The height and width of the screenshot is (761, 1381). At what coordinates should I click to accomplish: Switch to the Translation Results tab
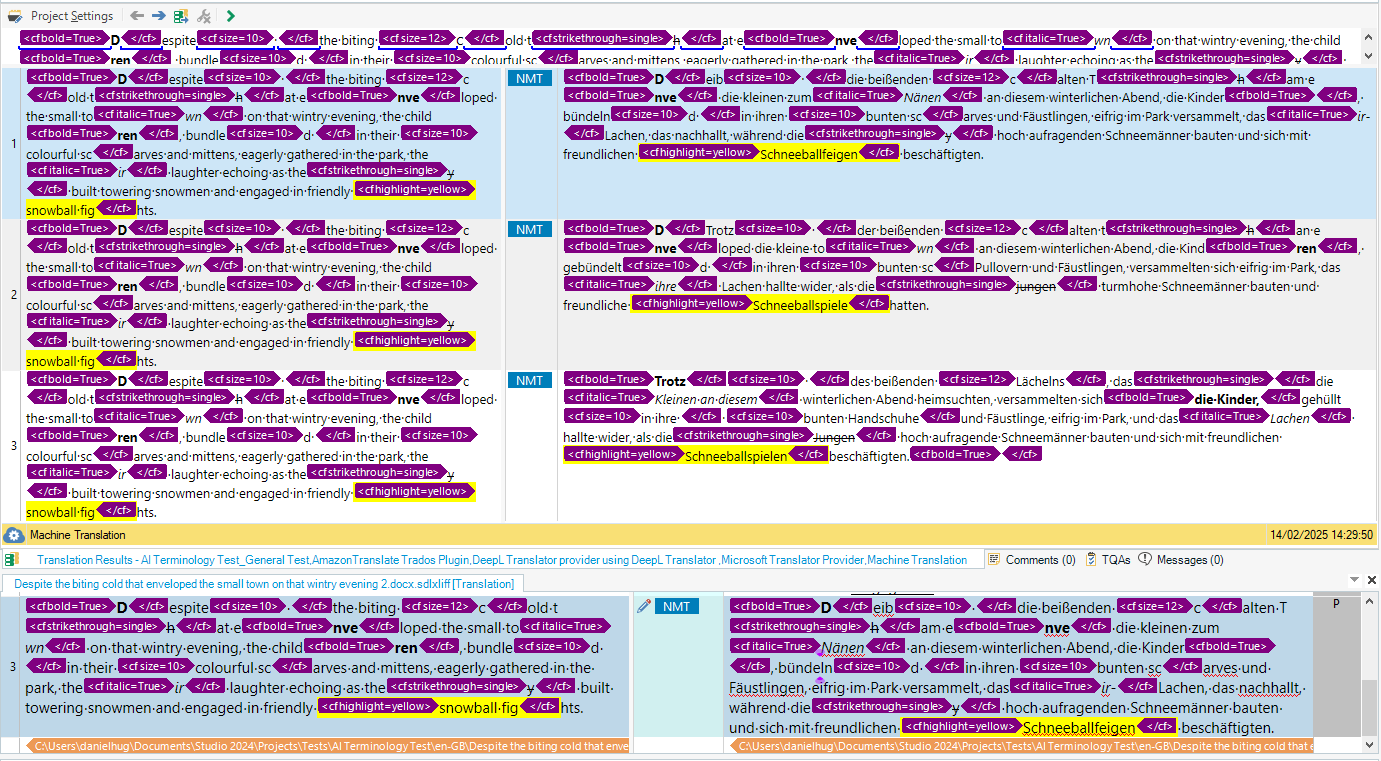pos(502,560)
